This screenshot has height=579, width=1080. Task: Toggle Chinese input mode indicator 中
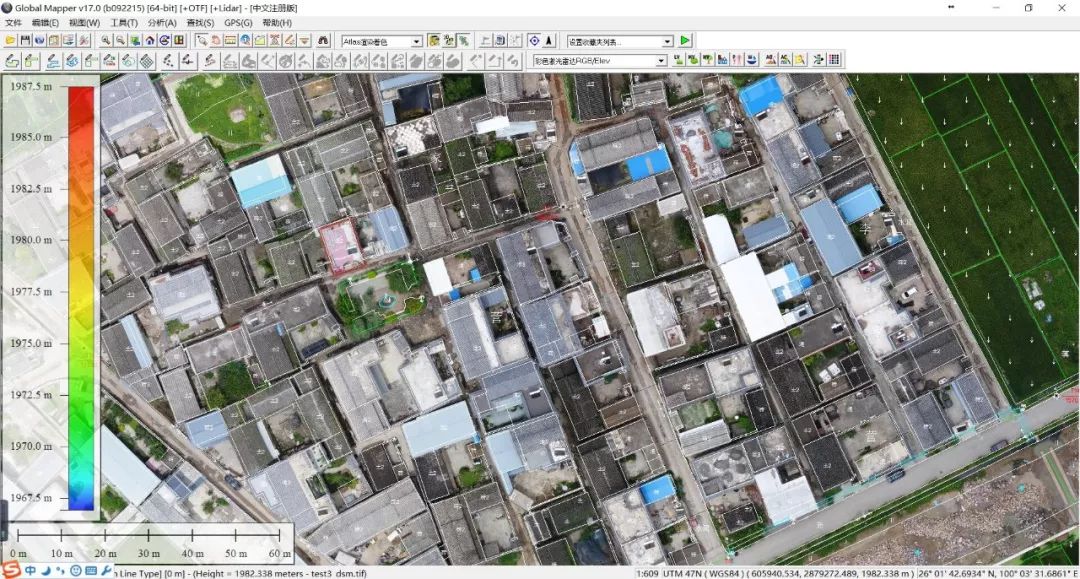pyautogui.click(x=31, y=570)
